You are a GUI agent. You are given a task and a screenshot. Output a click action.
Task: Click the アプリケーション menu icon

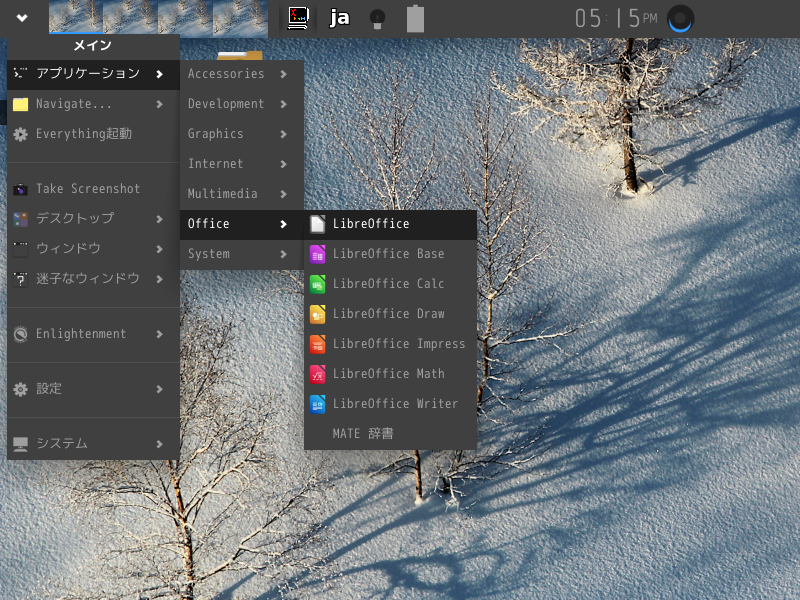(20, 73)
